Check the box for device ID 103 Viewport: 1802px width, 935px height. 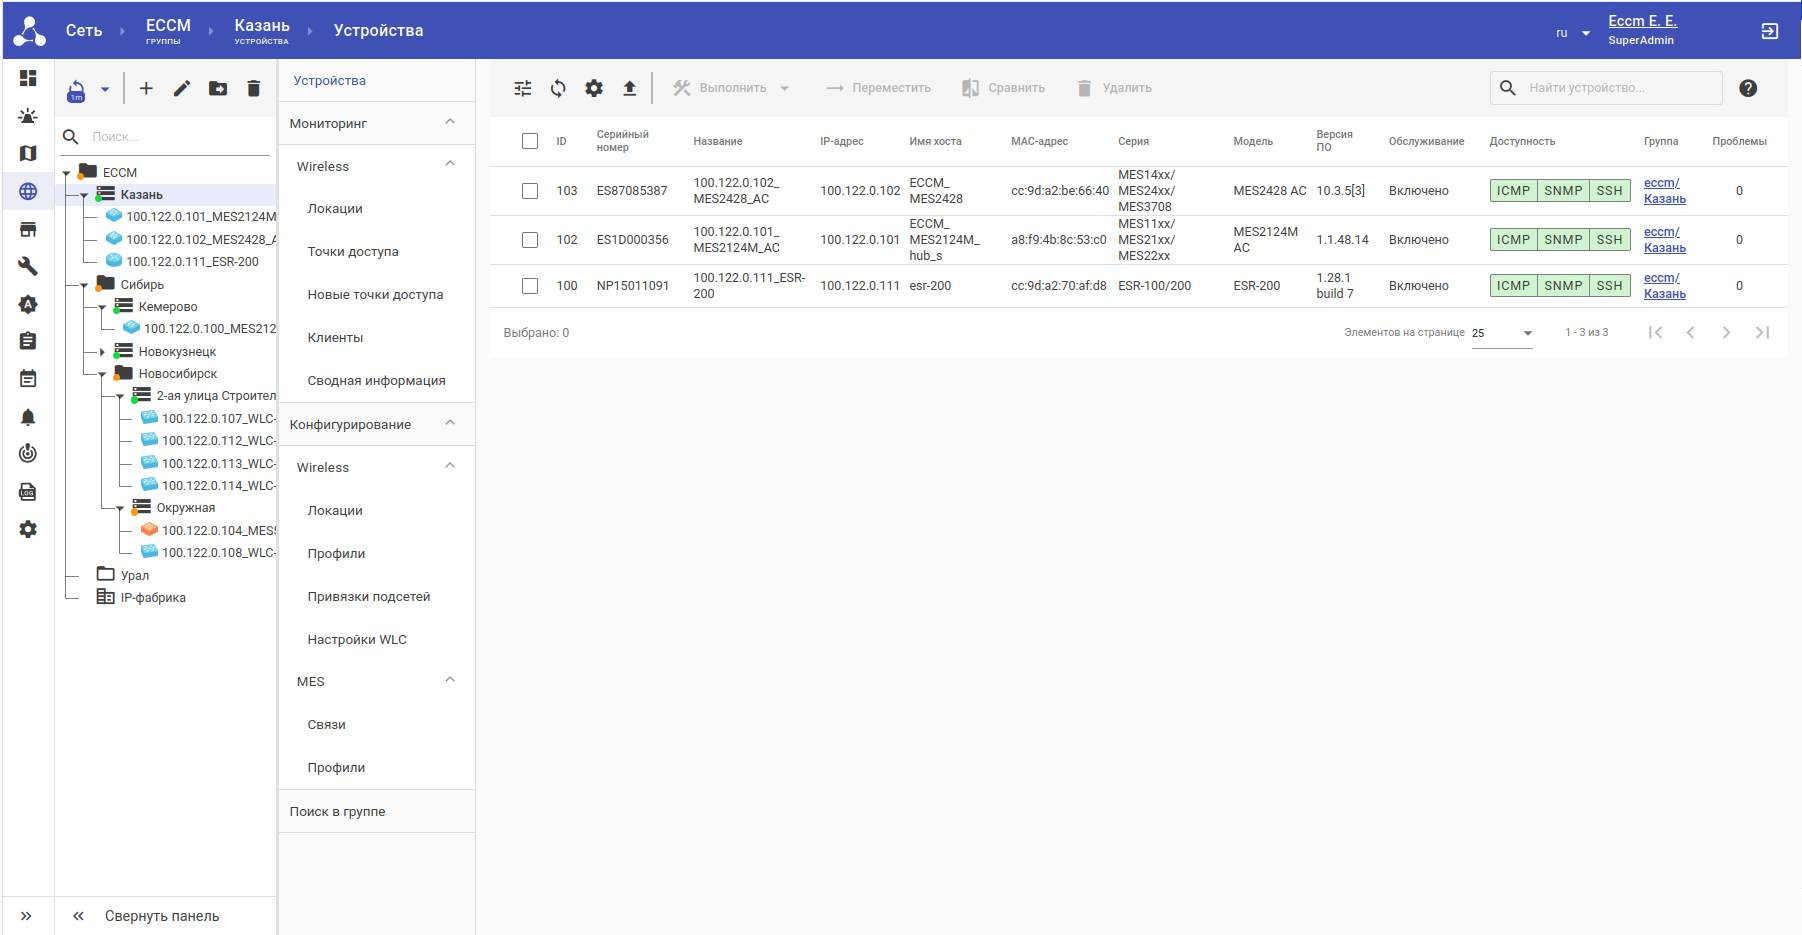(530, 191)
